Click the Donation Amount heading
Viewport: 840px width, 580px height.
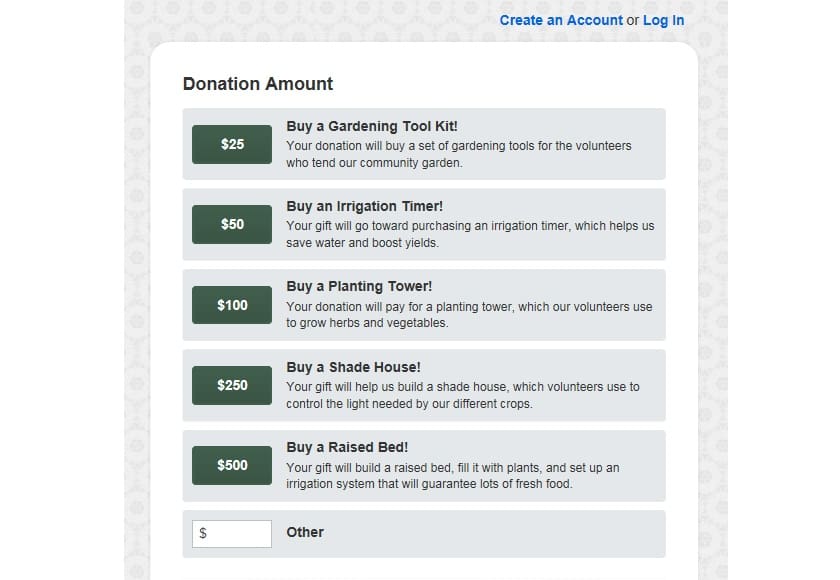coord(258,84)
